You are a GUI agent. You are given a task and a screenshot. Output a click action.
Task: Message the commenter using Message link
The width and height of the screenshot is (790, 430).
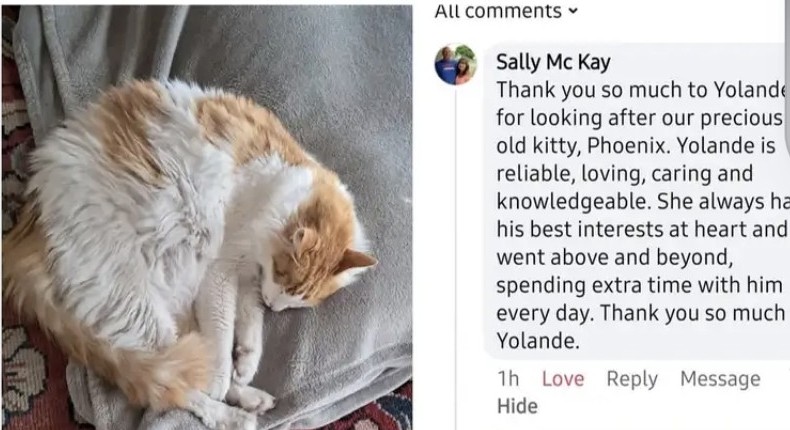click(x=720, y=378)
